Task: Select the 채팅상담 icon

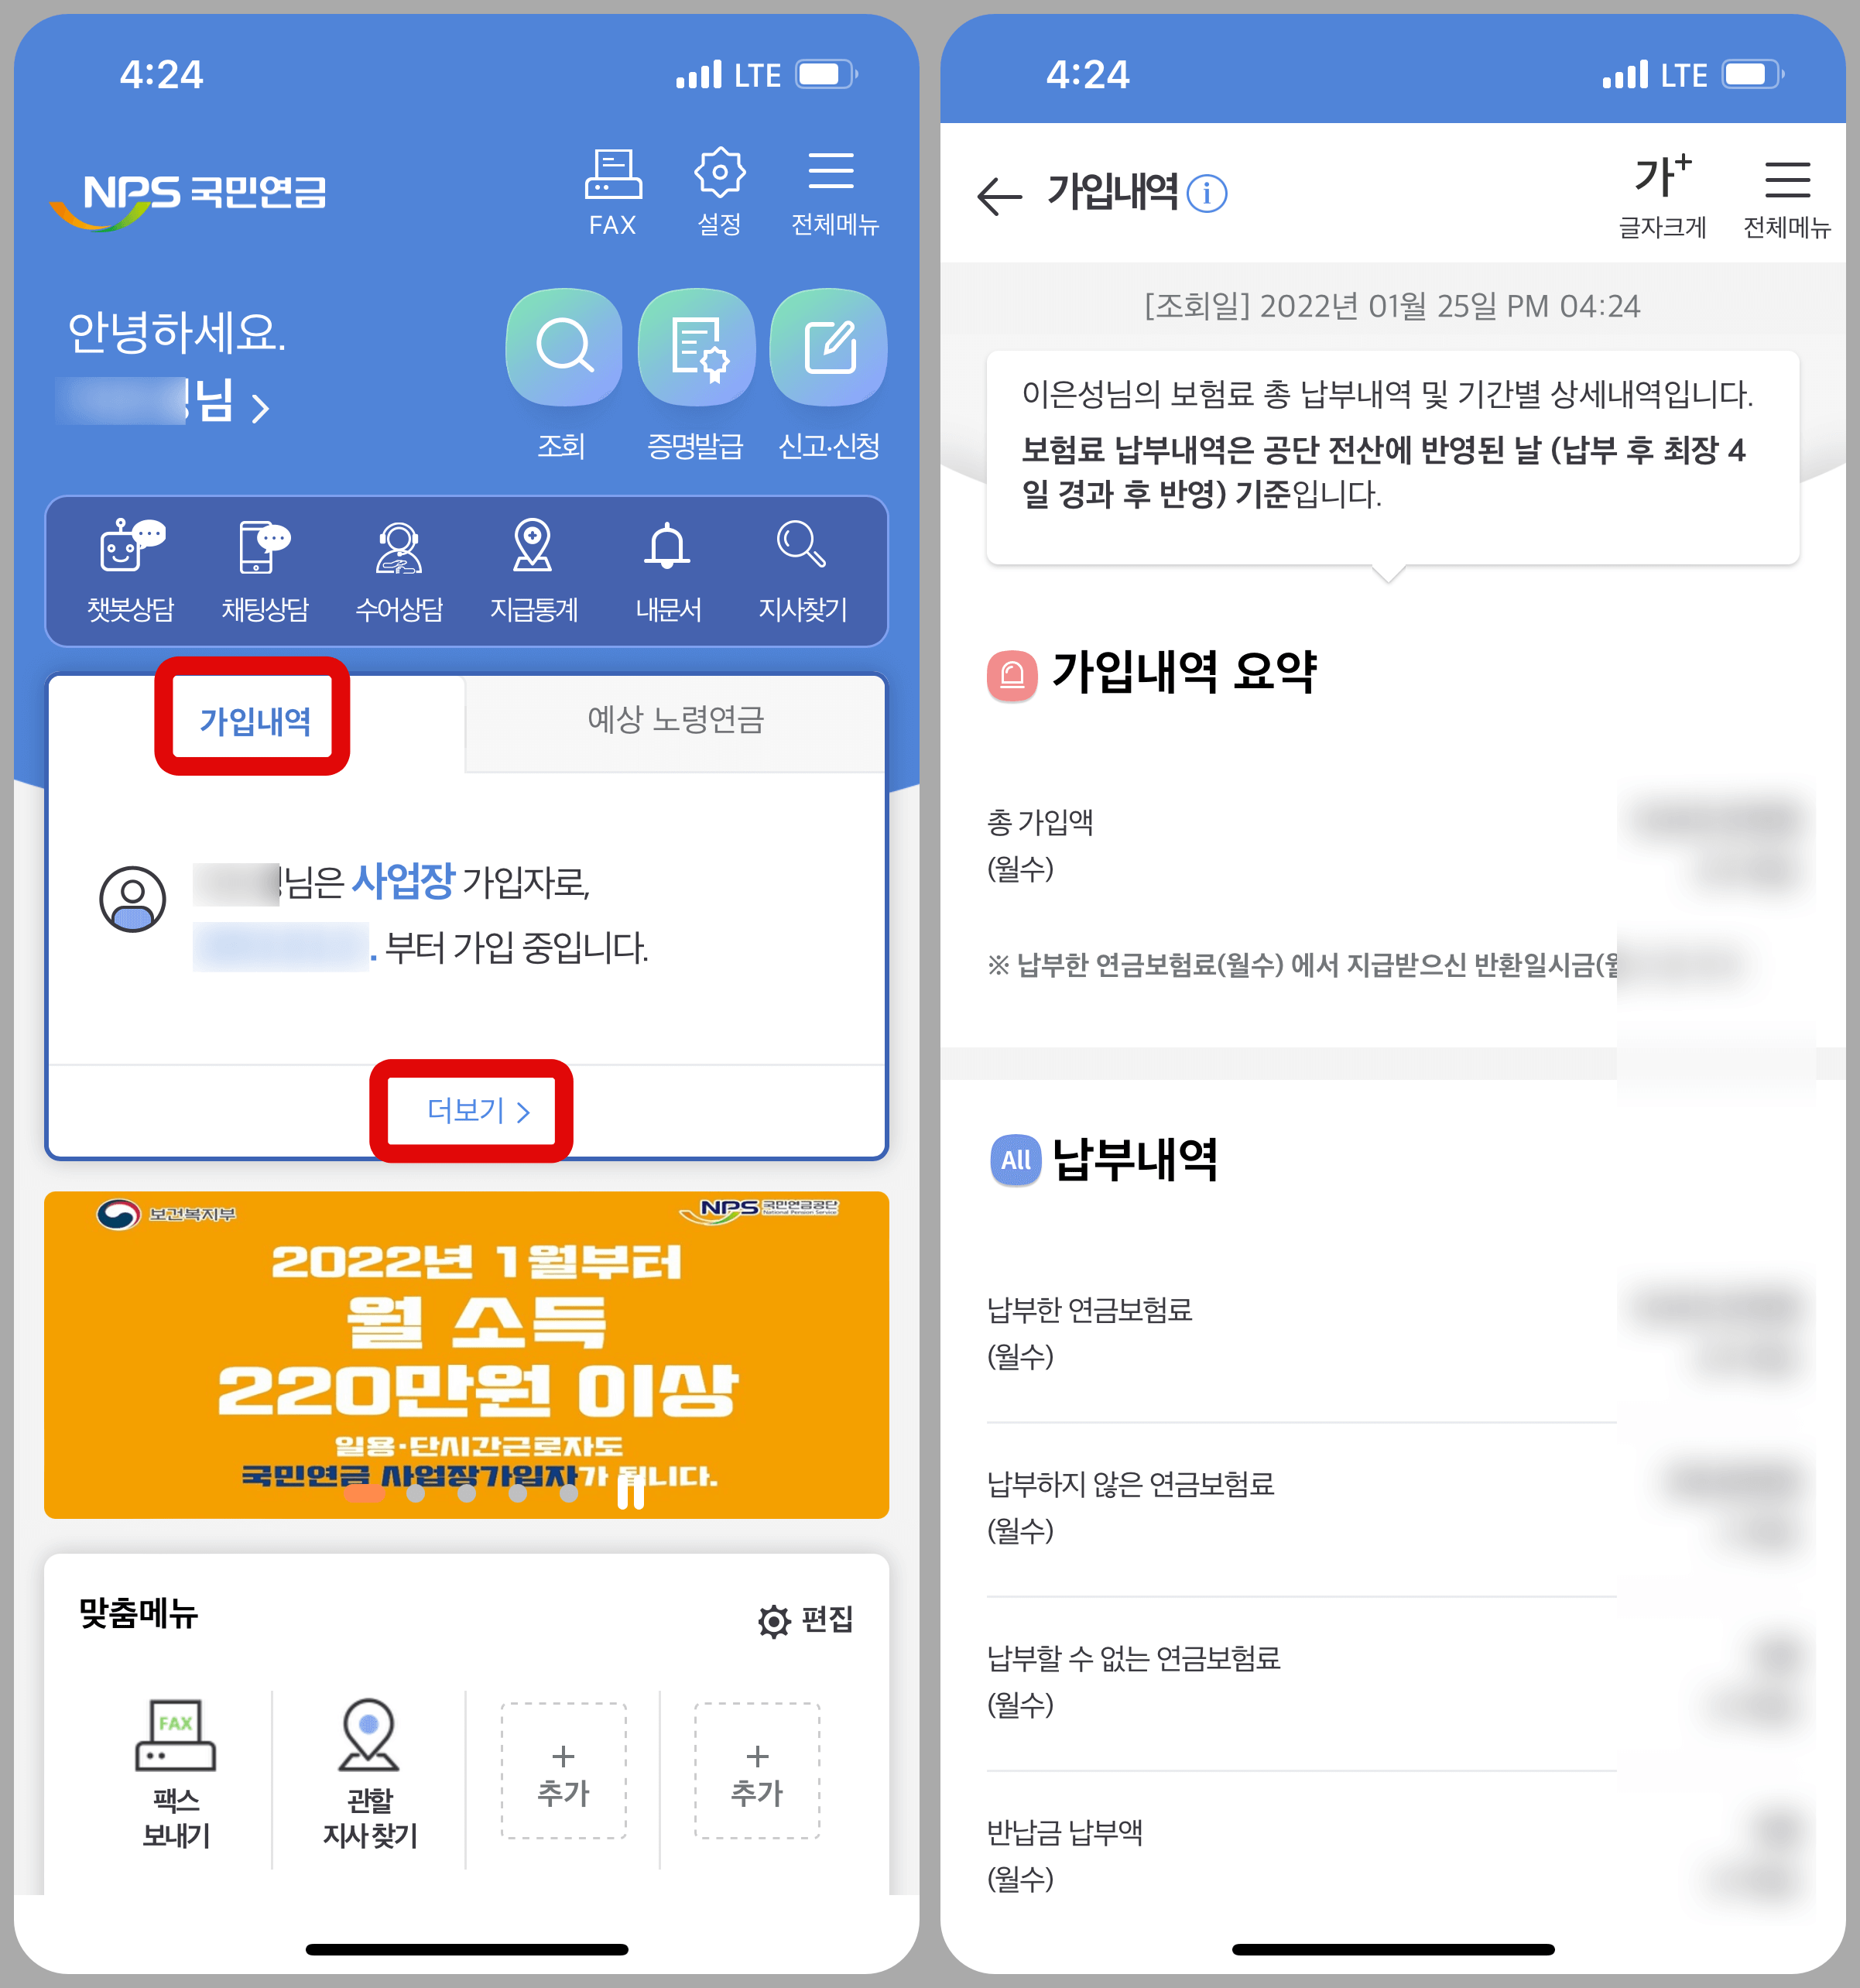Action: point(261,546)
